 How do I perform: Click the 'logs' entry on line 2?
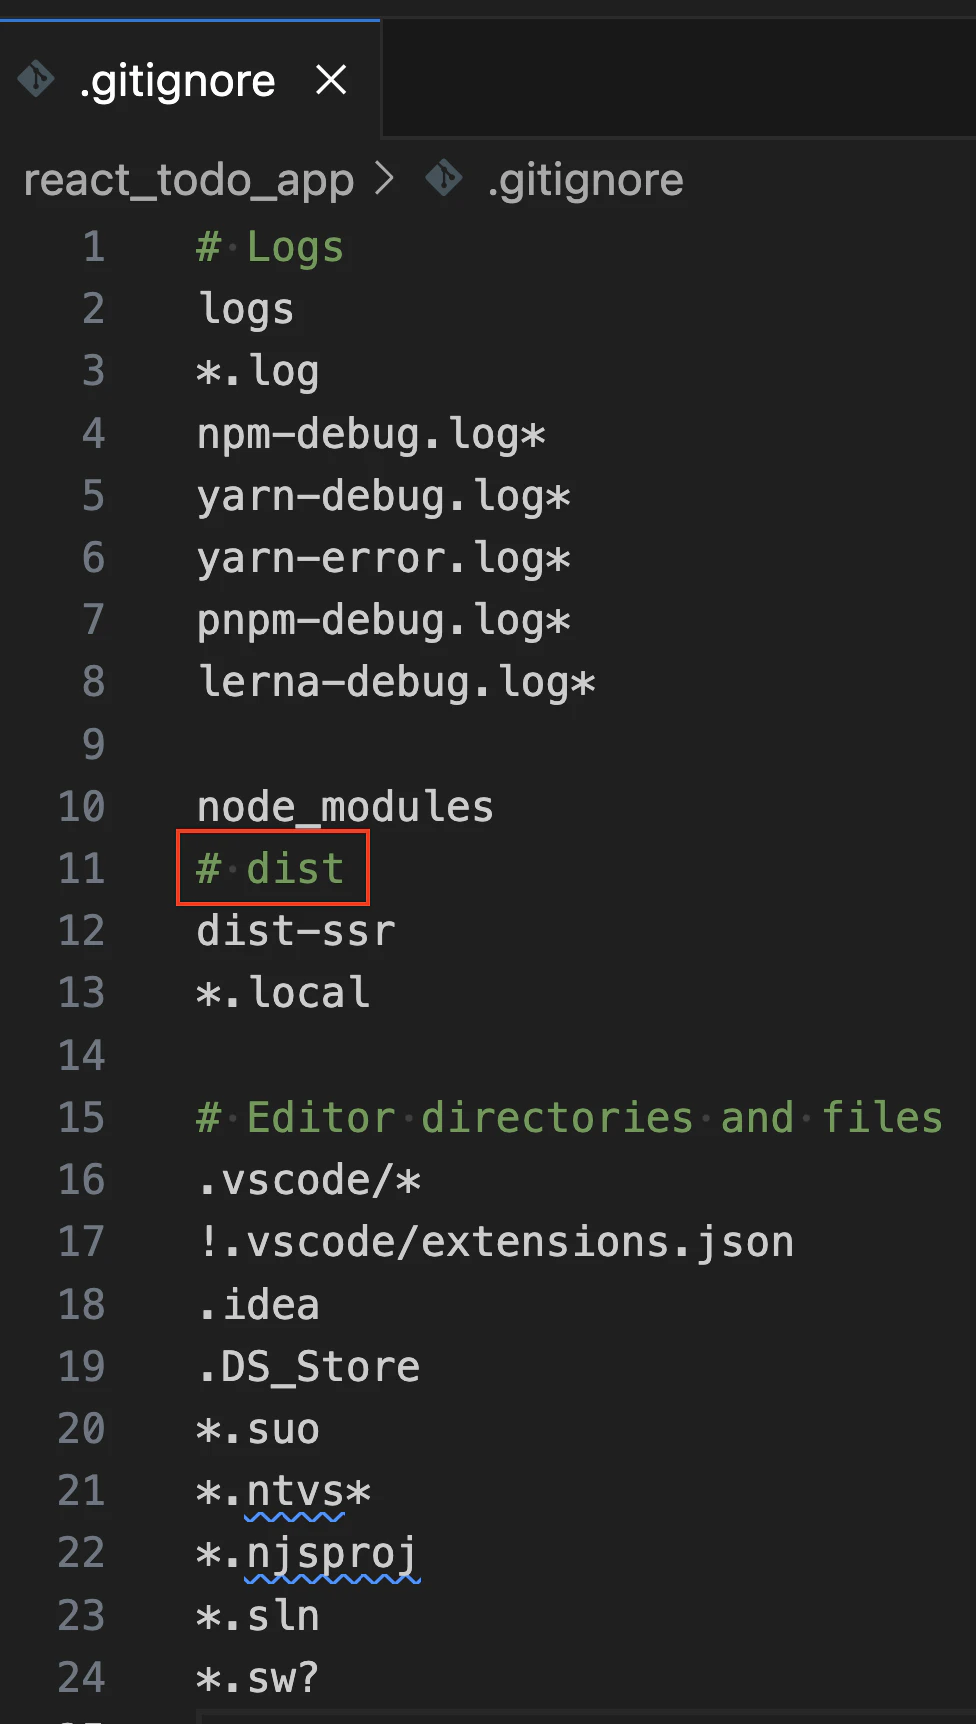tap(246, 309)
